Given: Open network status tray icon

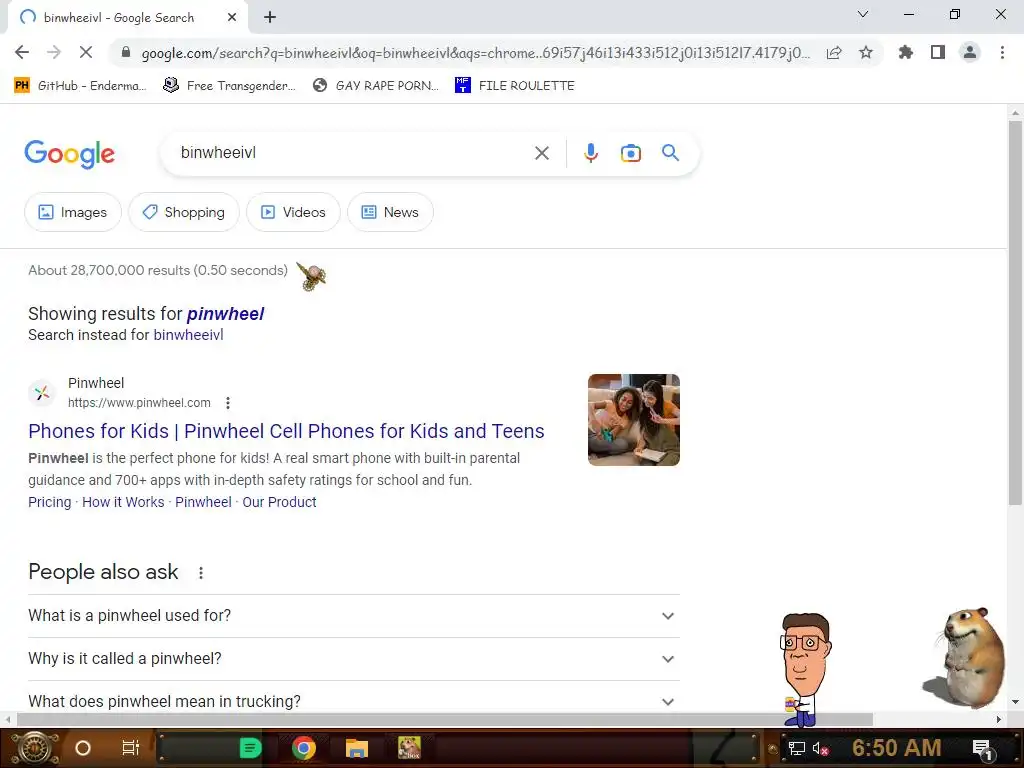Looking at the screenshot, I should [x=797, y=748].
